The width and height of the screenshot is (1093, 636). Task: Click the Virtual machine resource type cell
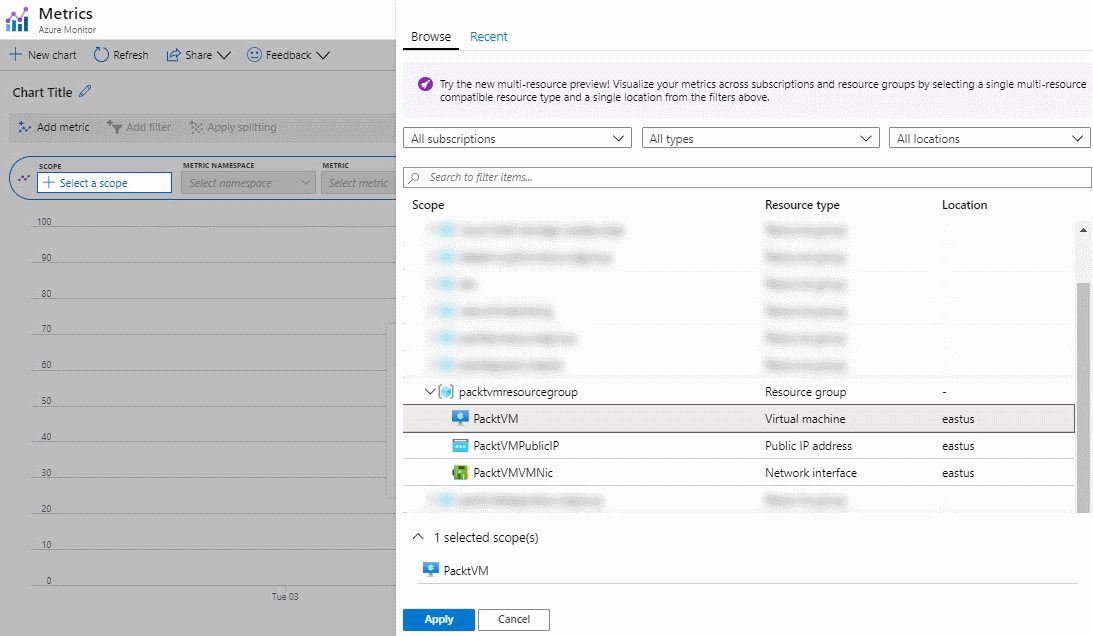[805, 418]
